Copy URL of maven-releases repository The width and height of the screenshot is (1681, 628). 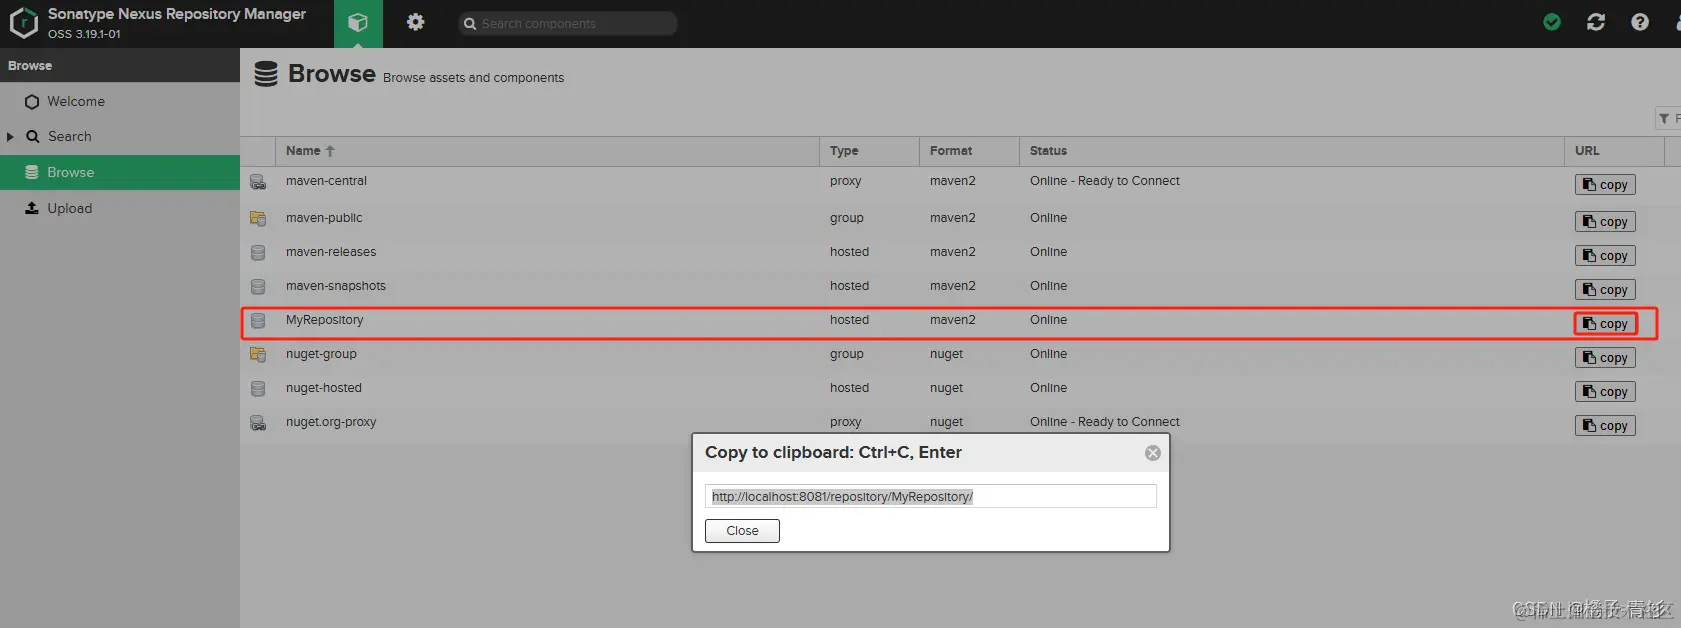click(x=1605, y=256)
